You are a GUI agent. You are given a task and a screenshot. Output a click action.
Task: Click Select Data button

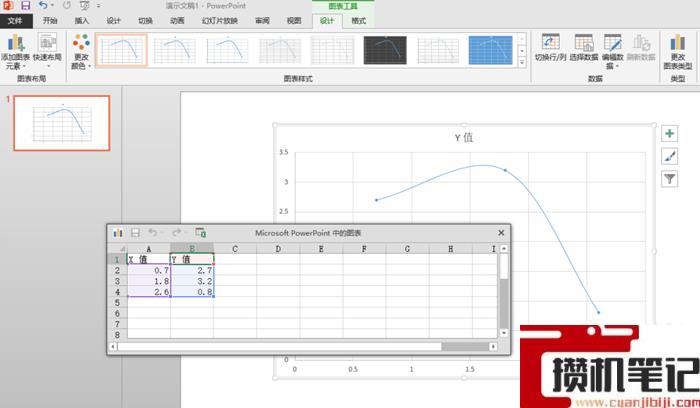583,48
